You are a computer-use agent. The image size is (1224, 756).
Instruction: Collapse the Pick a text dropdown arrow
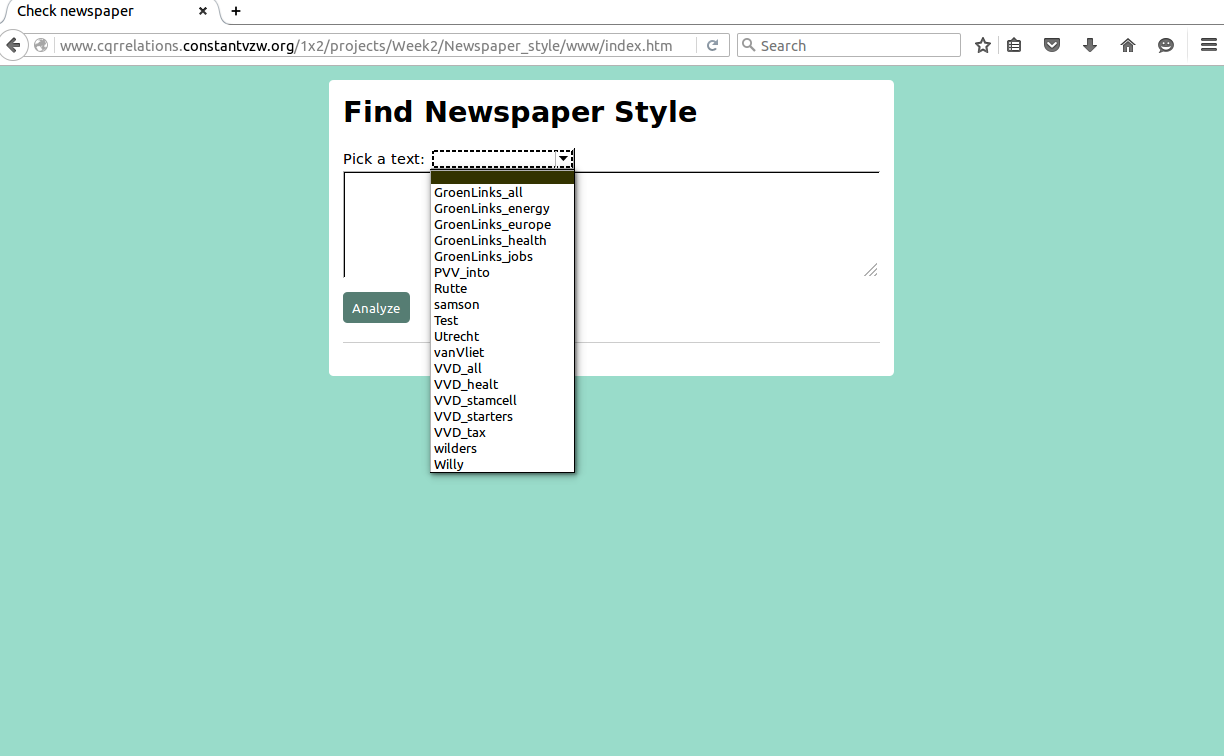pyautogui.click(x=564, y=158)
